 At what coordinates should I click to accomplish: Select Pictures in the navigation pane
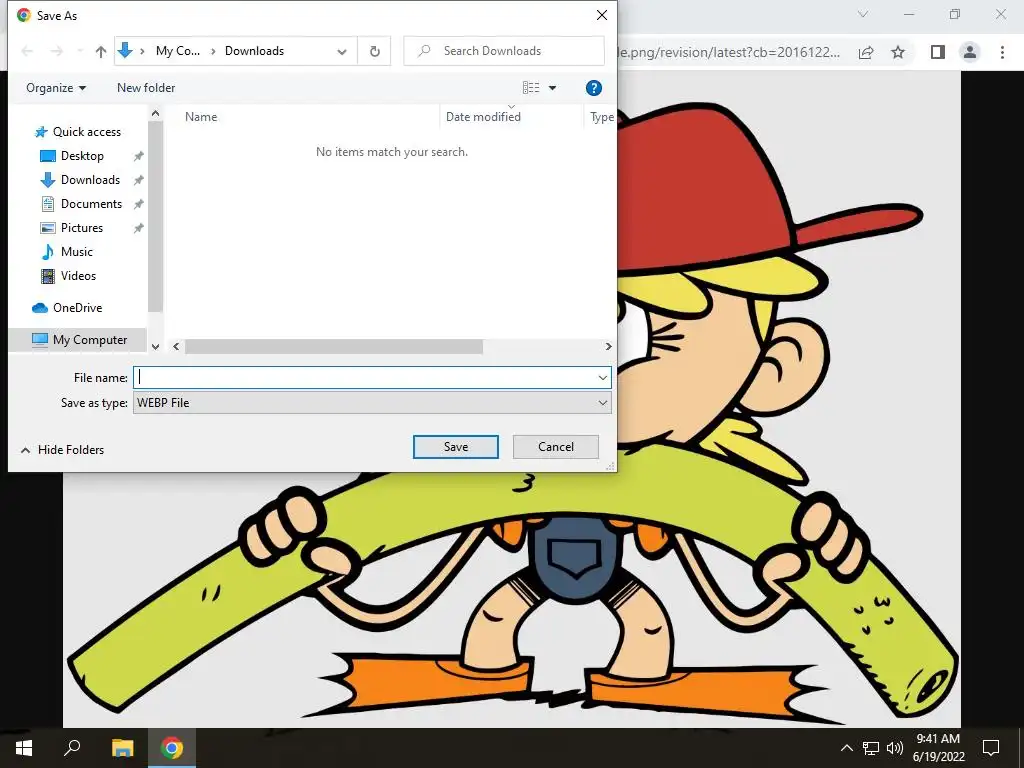[x=82, y=228]
